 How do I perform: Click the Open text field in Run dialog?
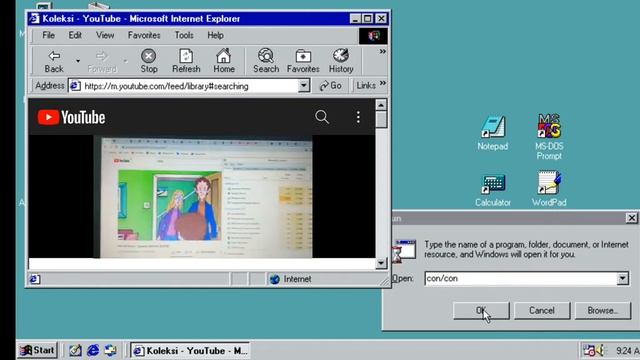point(521,278)
